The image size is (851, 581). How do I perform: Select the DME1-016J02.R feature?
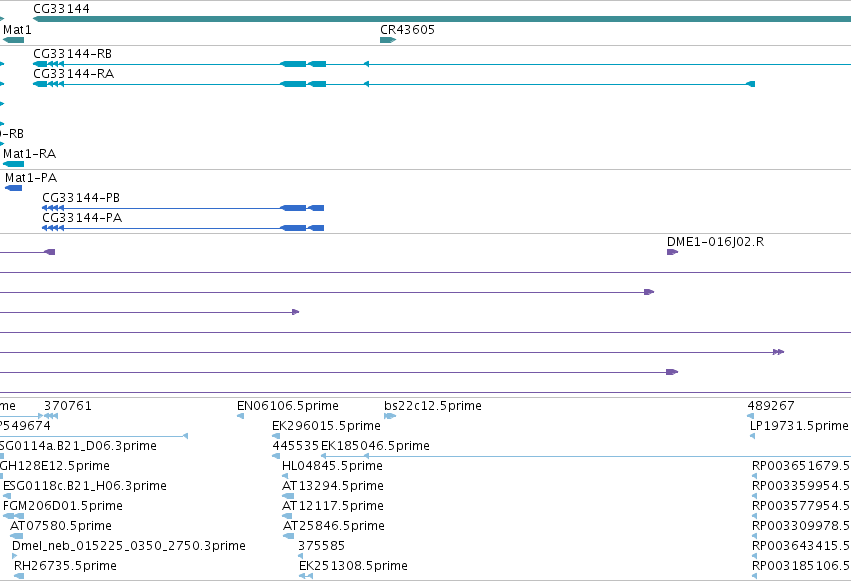point(672,252)
